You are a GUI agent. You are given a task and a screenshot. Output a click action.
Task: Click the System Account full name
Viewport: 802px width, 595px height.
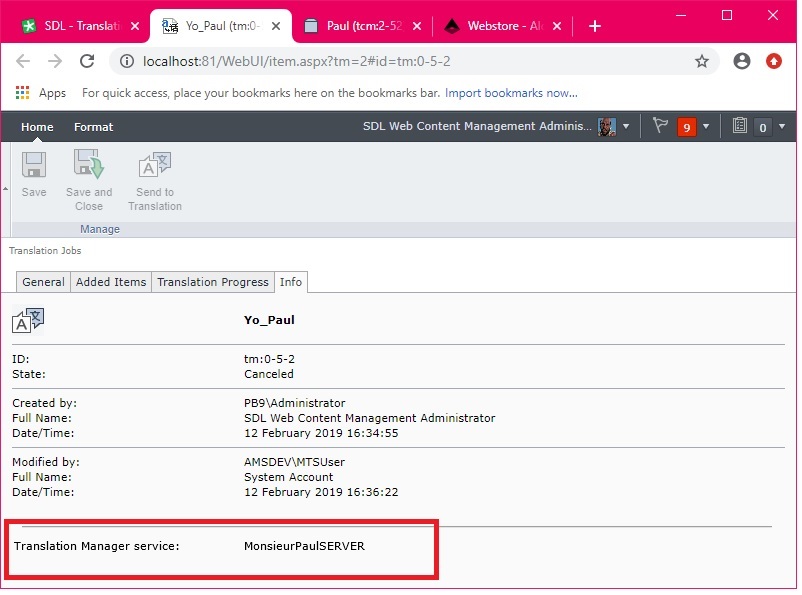coord(288,477)
